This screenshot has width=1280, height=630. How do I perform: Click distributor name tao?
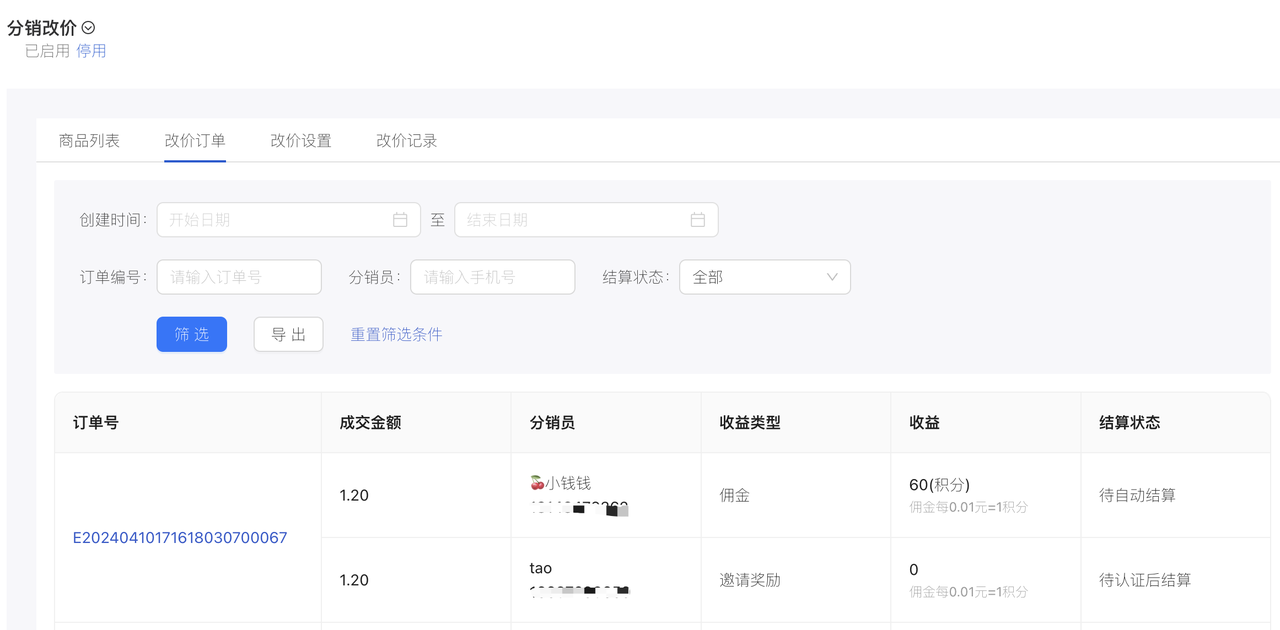pos(541,568)
